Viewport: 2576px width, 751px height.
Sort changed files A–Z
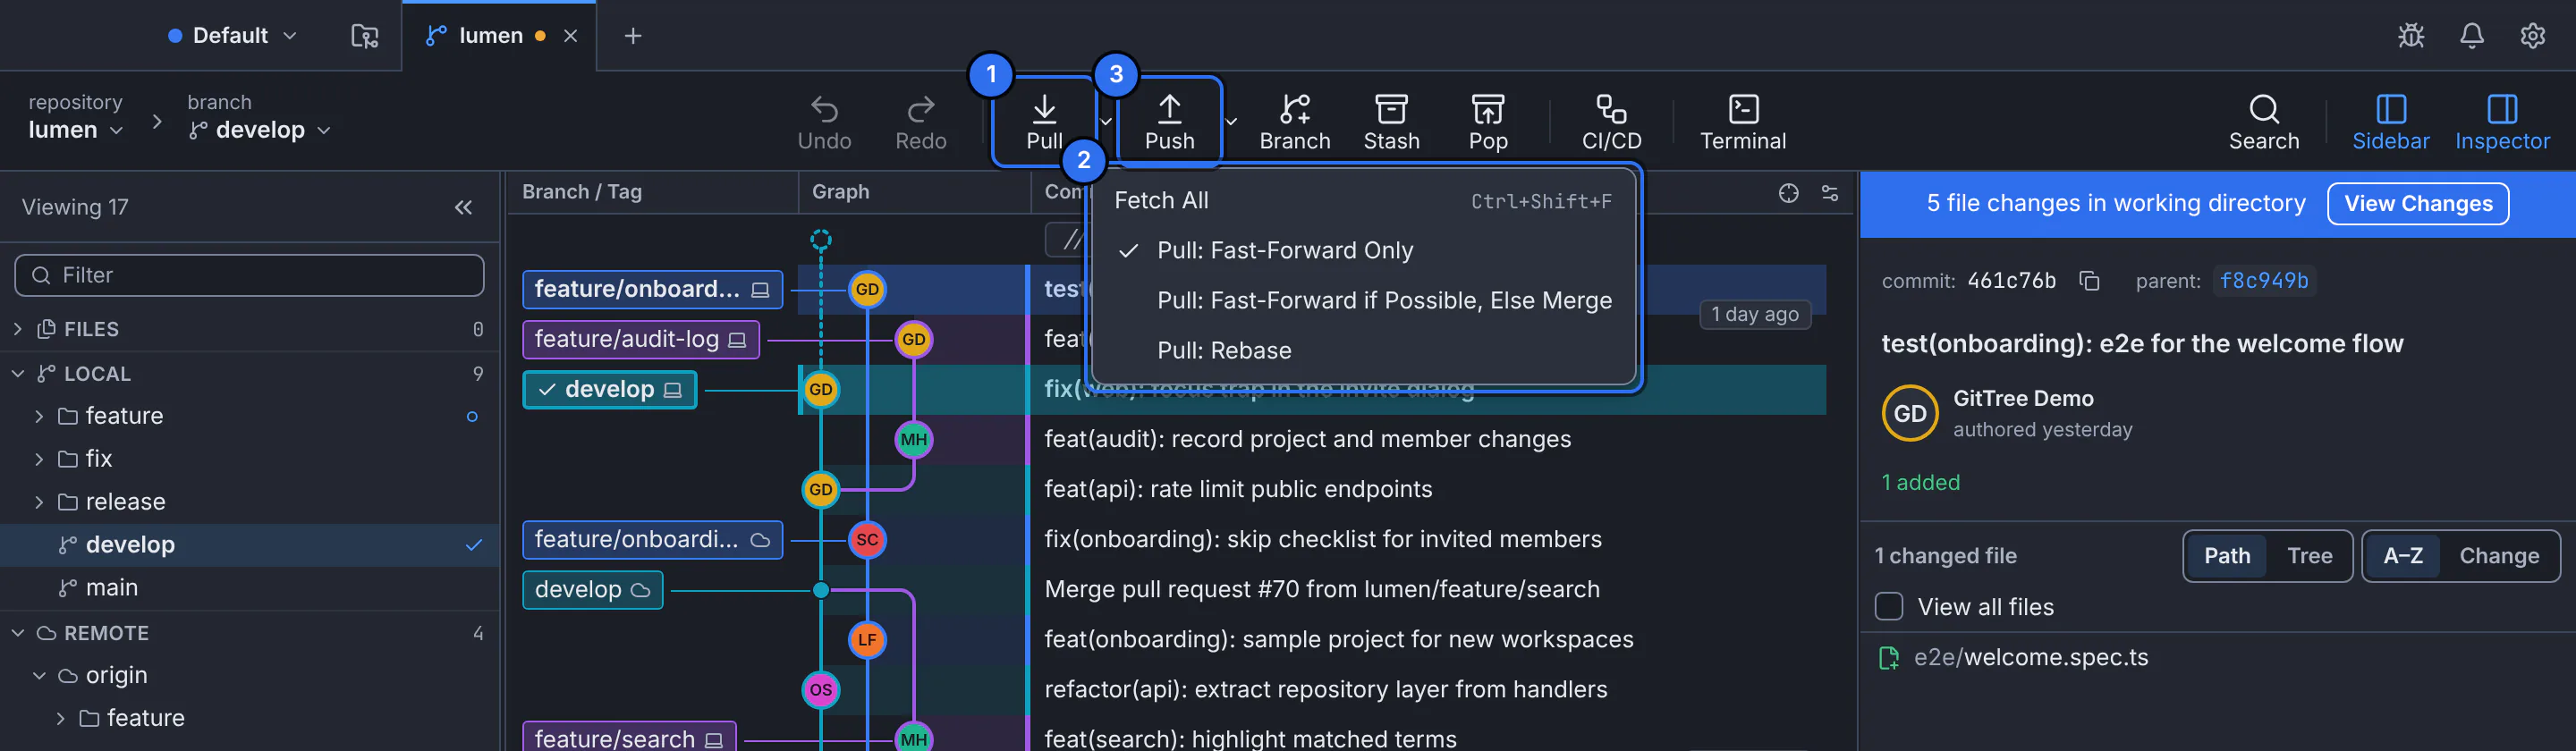[x=2402, y=556]
